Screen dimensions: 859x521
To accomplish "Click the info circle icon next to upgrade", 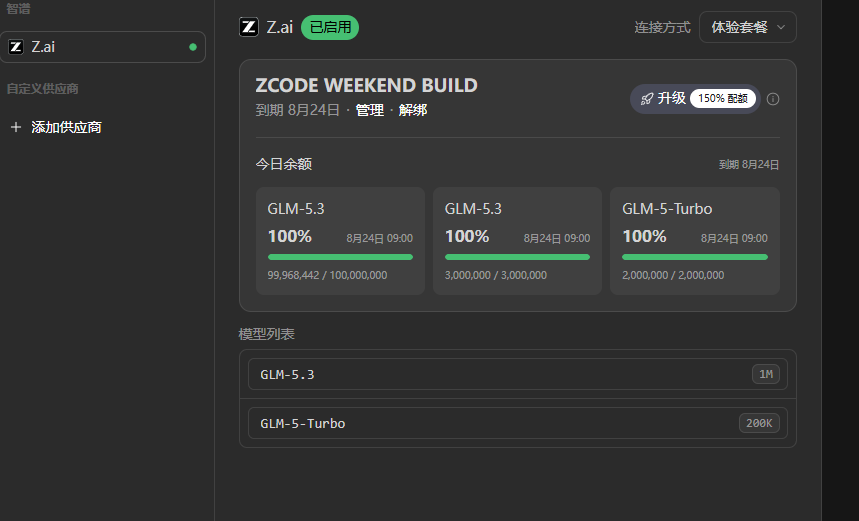I will 773,99.
